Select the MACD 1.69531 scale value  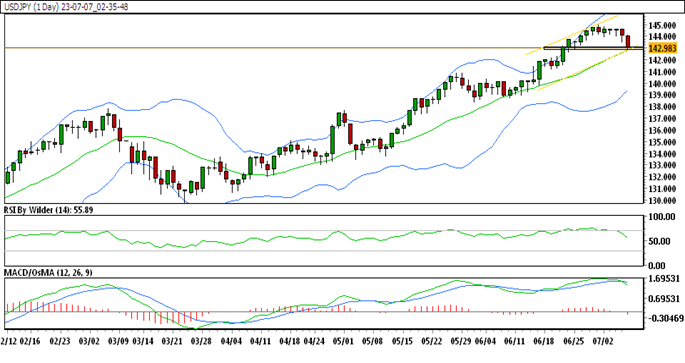pyautogui.click(x=664, y=279)
